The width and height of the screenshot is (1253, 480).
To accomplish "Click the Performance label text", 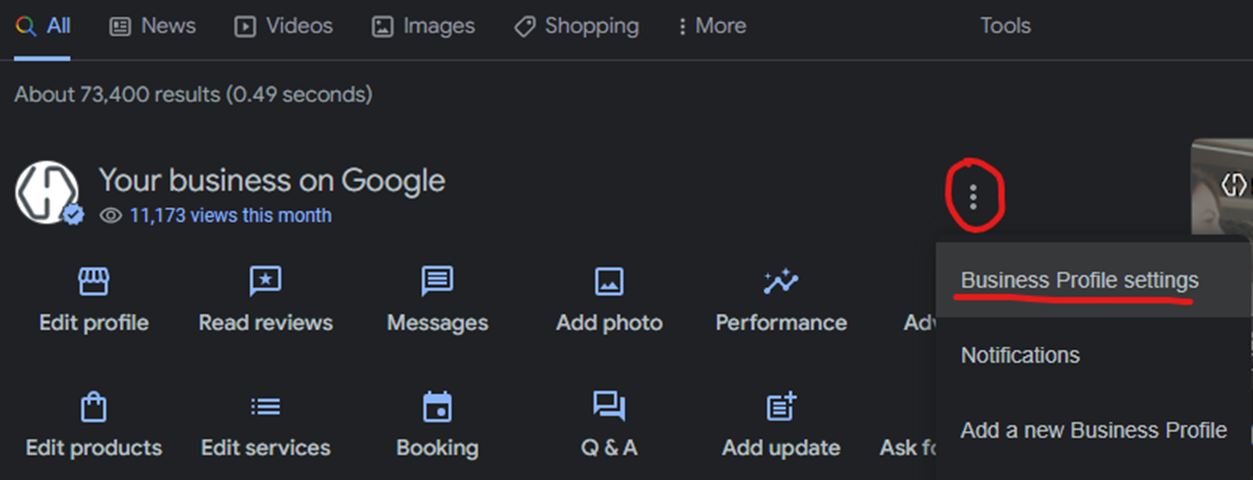I will [x=781, y=323].
